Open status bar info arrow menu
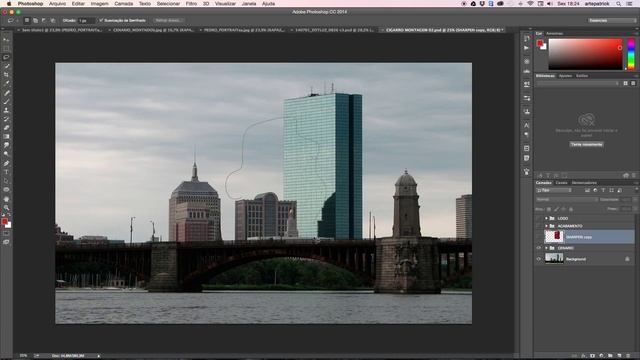Screen dimensions: 640x360 [98, 356]
